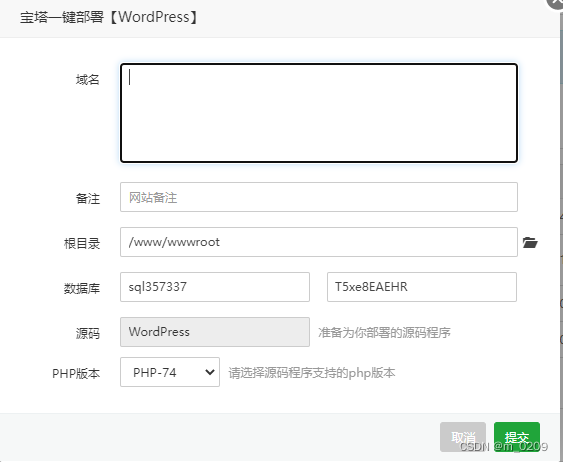Open the PHP version dropdown PHP-74
Viewport: 563px width, 462px height.
(x=170, y=372)
